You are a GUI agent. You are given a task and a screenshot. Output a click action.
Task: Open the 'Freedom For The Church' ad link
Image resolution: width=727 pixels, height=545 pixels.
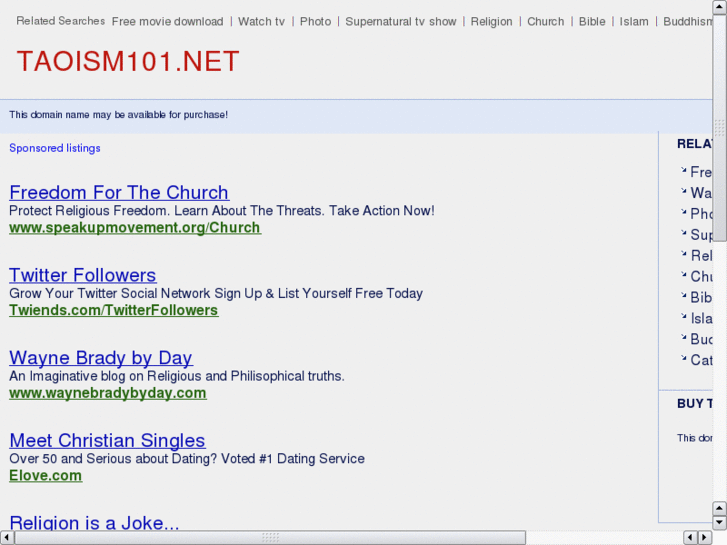tap(119, 192)
